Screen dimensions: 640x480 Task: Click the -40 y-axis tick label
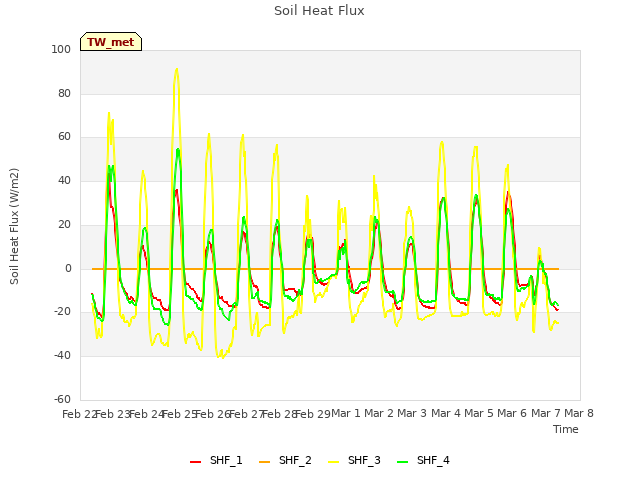pos(62,356)
